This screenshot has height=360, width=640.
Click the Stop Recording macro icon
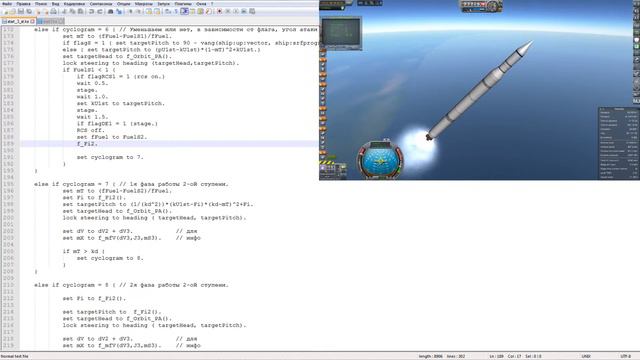click(227, 11)
